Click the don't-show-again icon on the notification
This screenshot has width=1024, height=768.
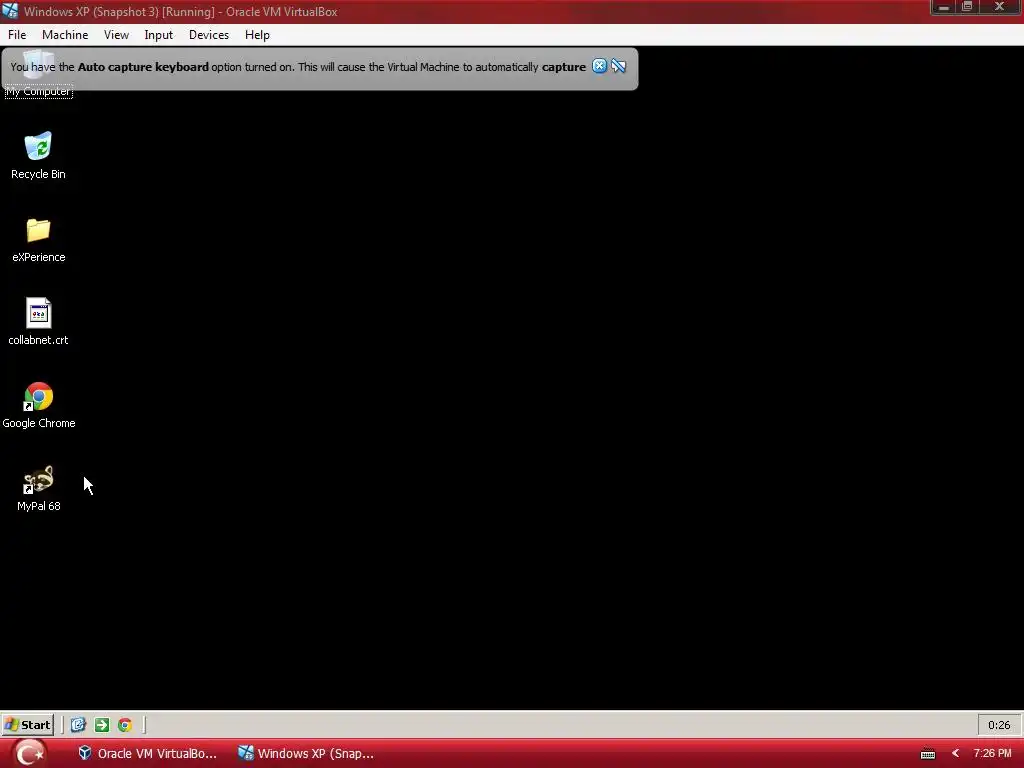[618, 66]
